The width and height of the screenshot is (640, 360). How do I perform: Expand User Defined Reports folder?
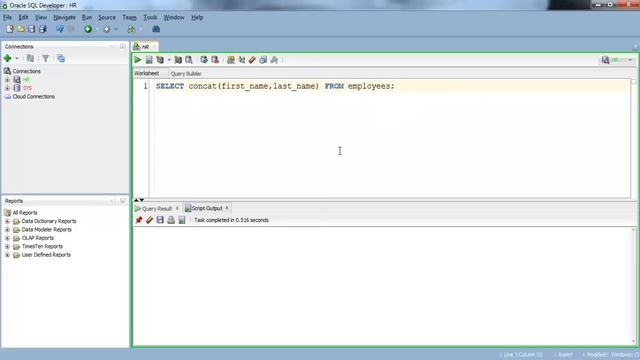pos(7,255)
